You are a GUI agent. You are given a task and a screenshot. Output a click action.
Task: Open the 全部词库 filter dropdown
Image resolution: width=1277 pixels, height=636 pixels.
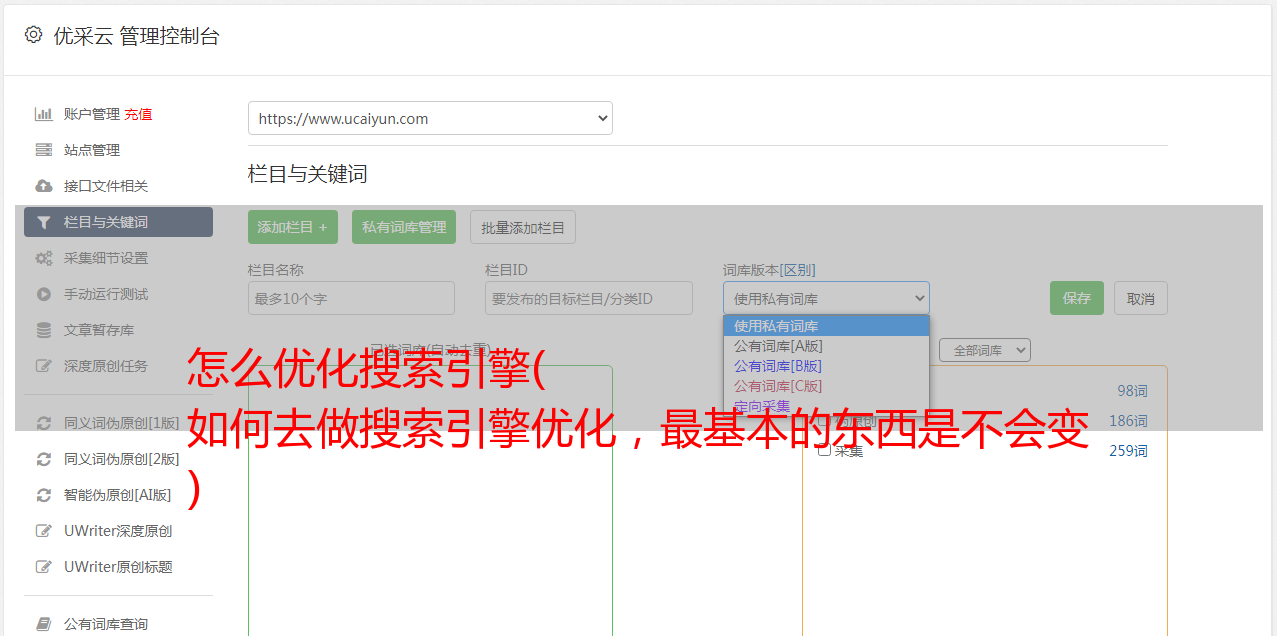coord(985,350)
